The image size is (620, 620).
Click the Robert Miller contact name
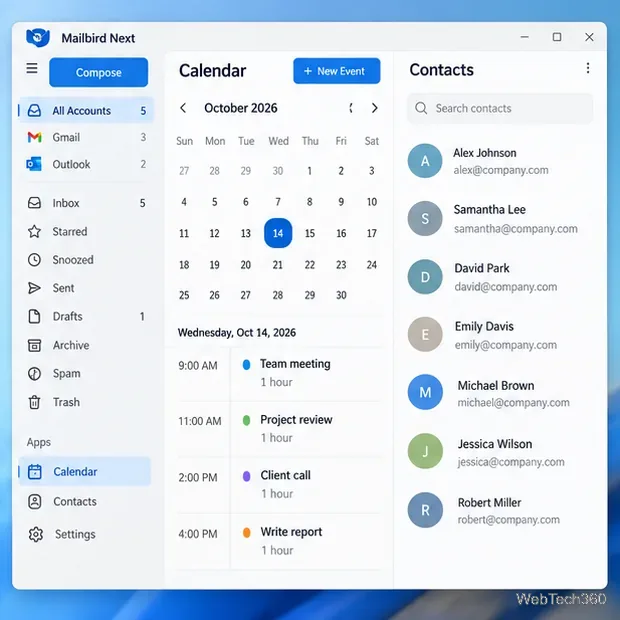489,503
